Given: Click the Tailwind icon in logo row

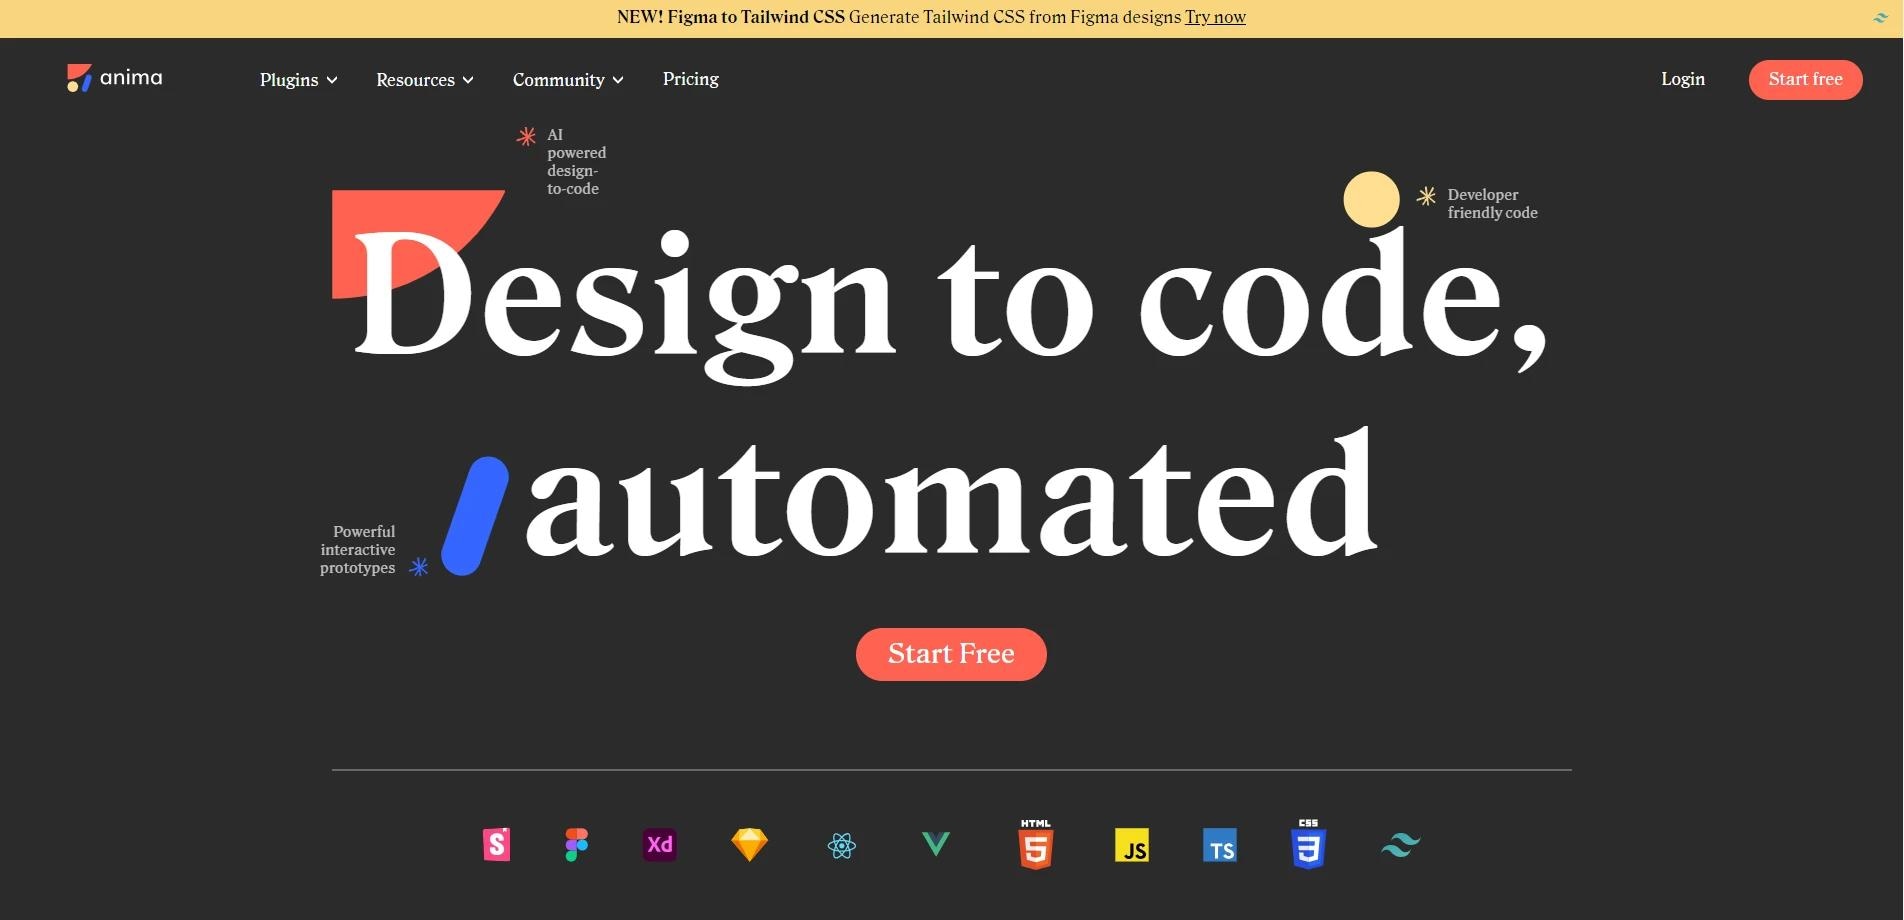Looking at the screenshot, I should click(1401, 845).
